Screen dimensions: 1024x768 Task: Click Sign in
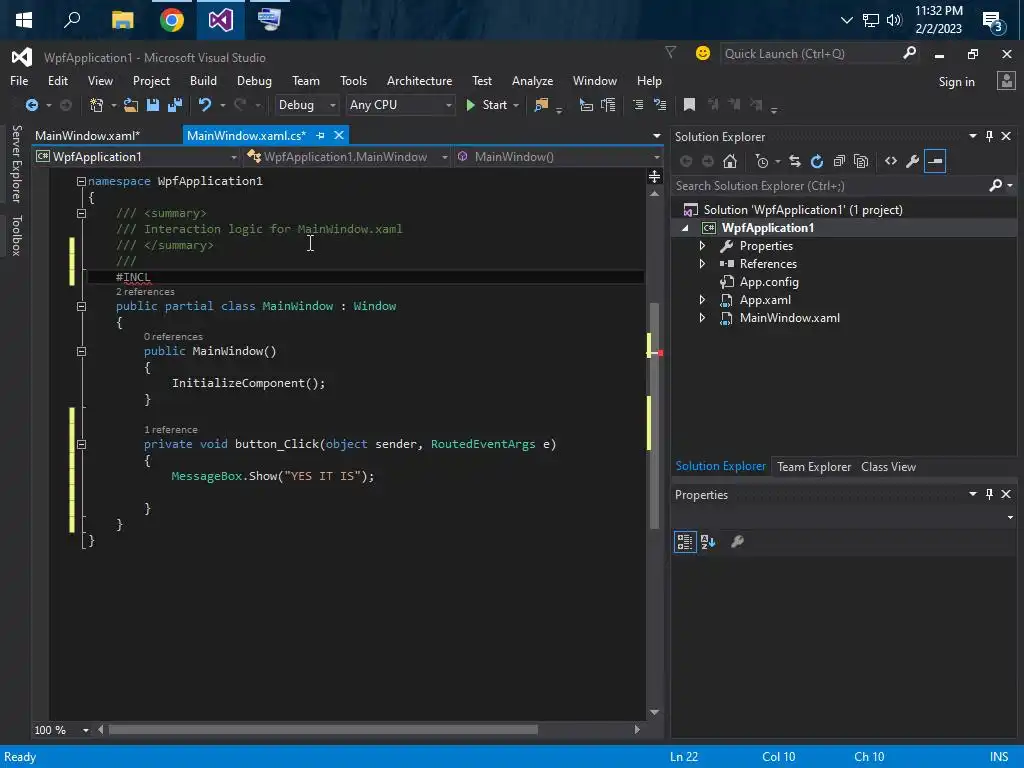pyautogui.click(x=956, y=82)
